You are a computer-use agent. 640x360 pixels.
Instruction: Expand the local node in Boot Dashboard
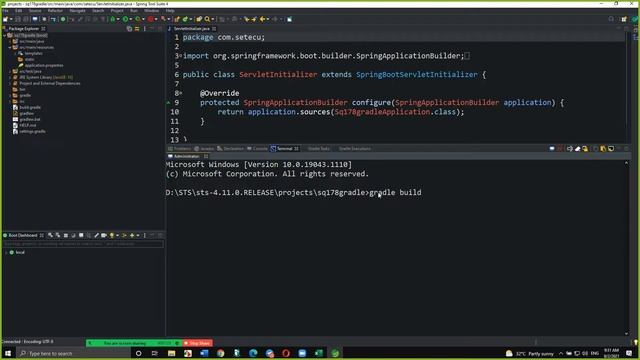(x=6, y=253)
